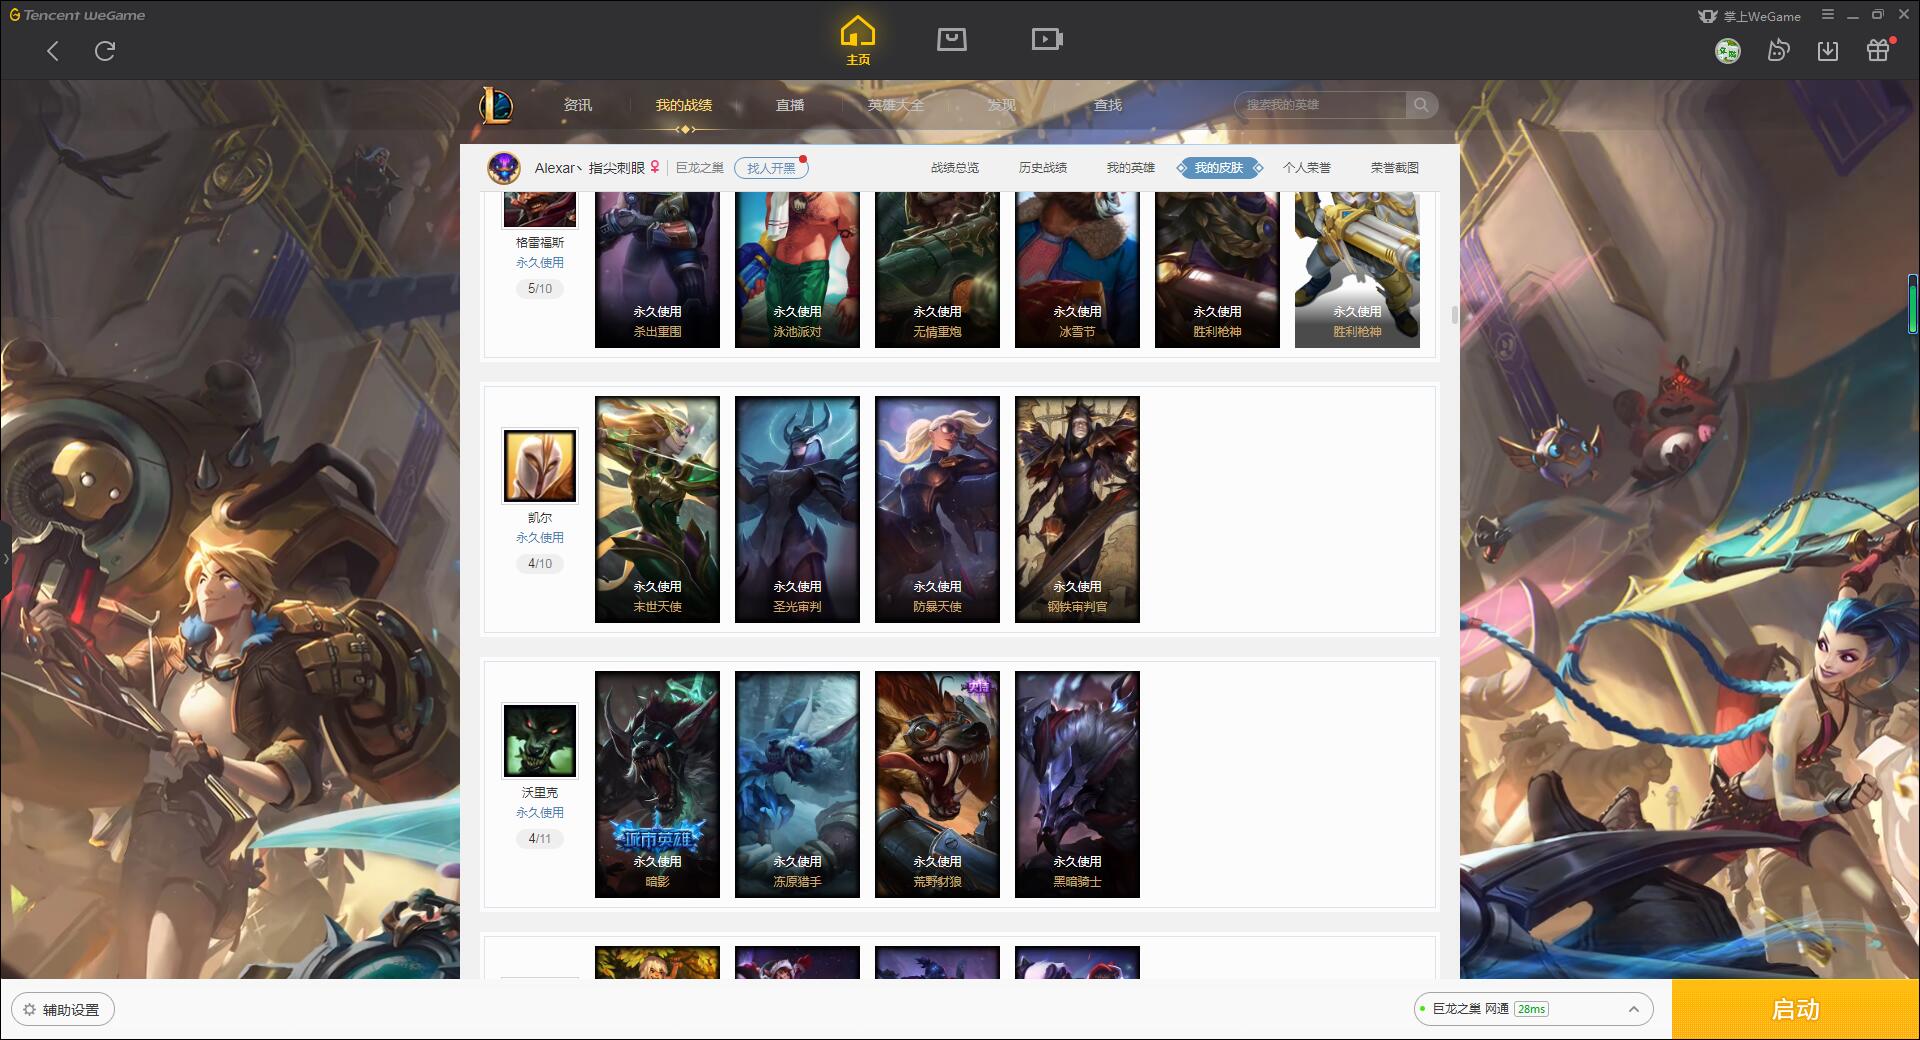Open the 荣誉截图 sub-tab
The image size is (1920, 1040).
1395,168
